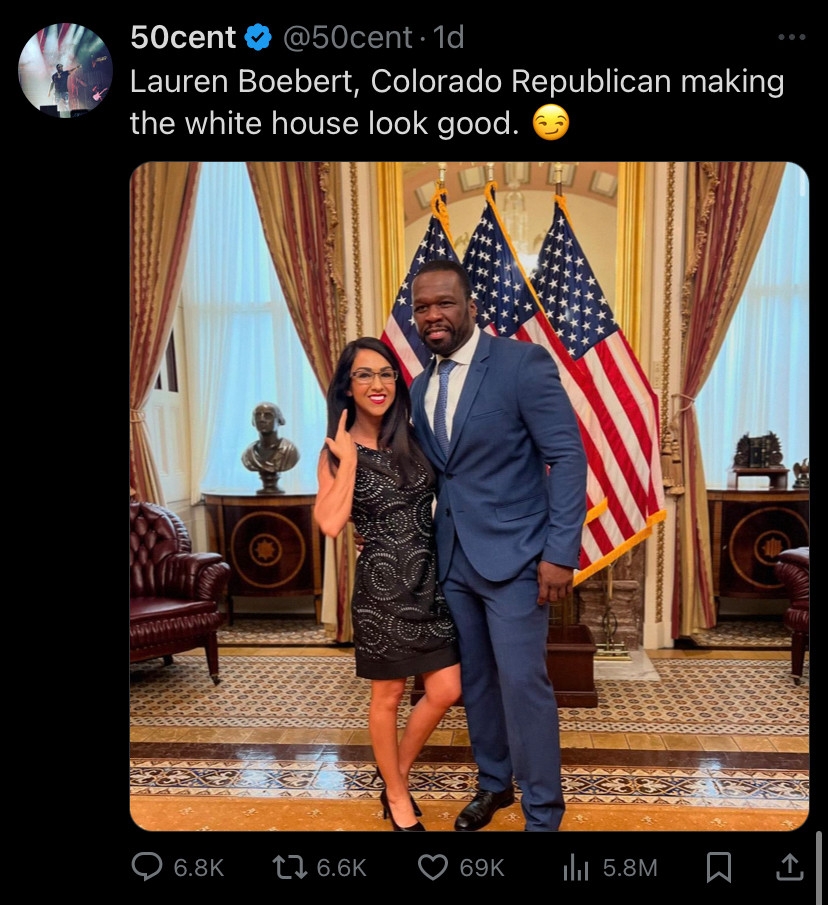Image resolution: width=828 pixels, height=905 pixels.
Task: Click the 1d timestamp
Action: click(448, 38)
